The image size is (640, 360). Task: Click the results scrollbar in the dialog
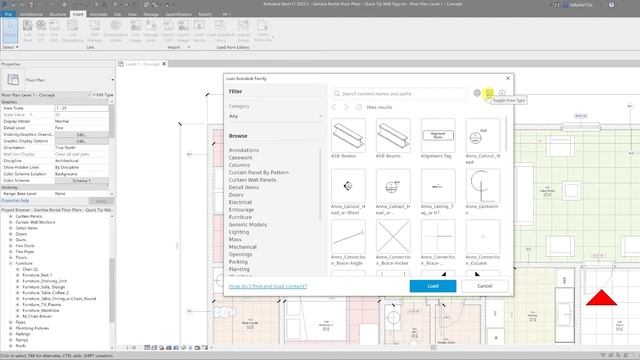point(507,135)
